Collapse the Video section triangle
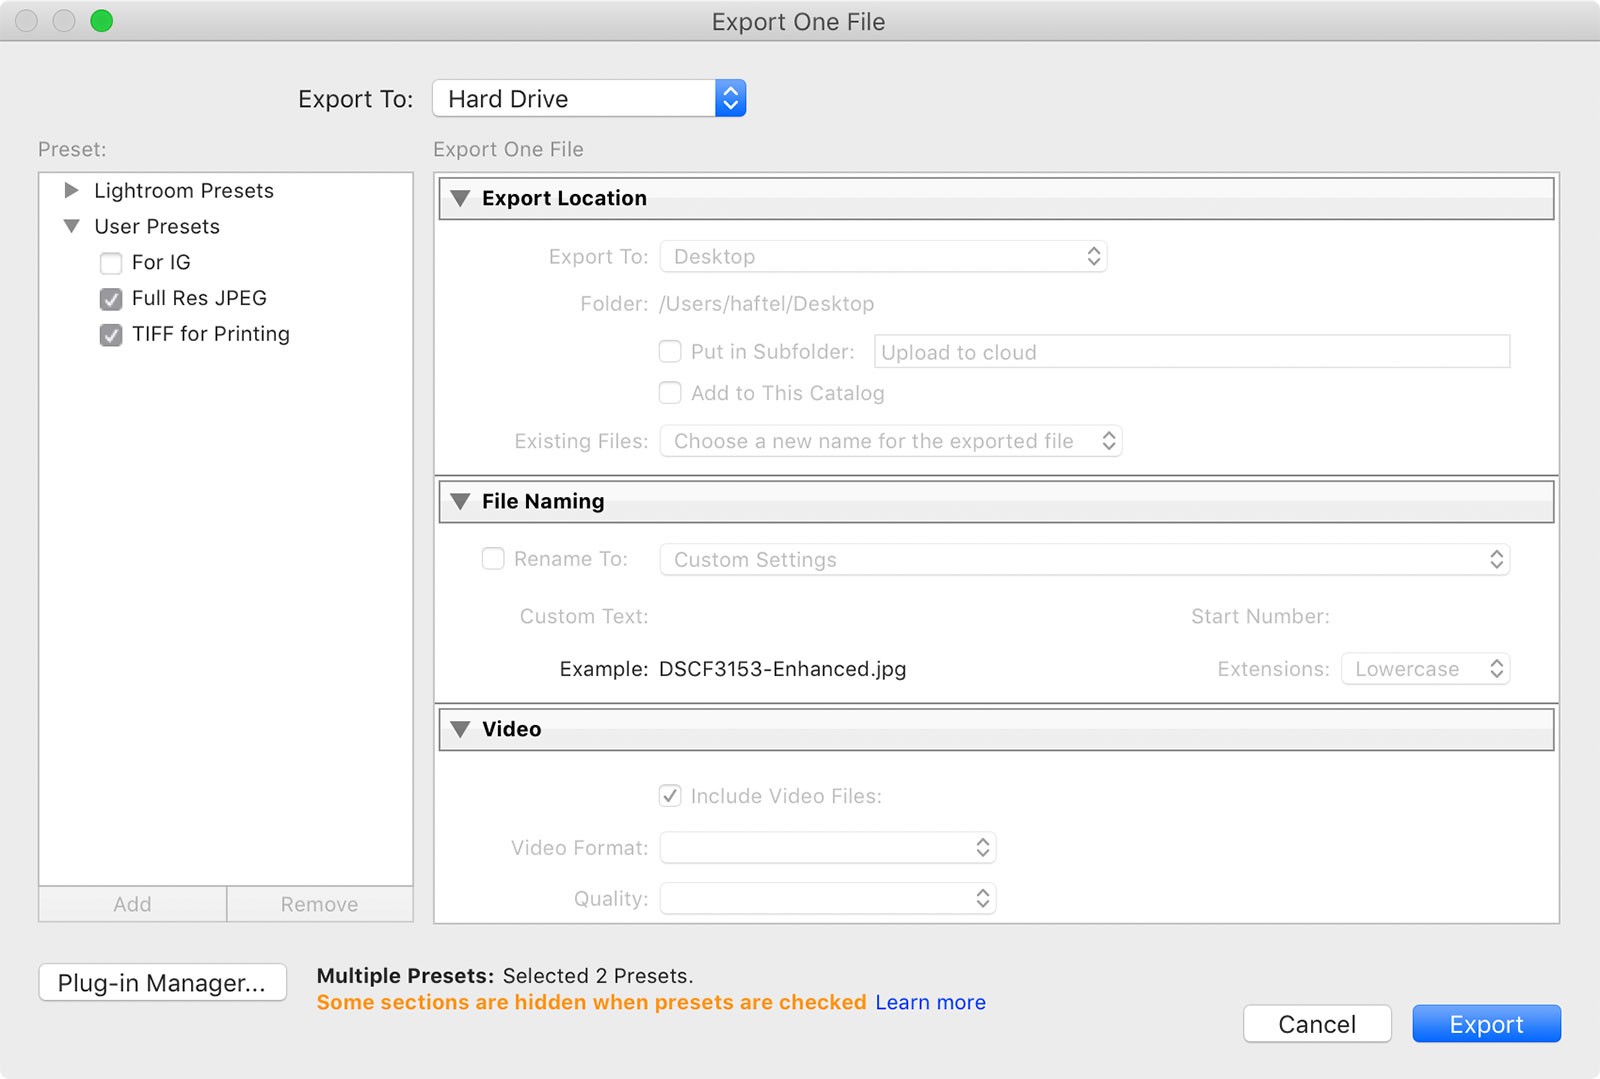 [x=460, y=729]
